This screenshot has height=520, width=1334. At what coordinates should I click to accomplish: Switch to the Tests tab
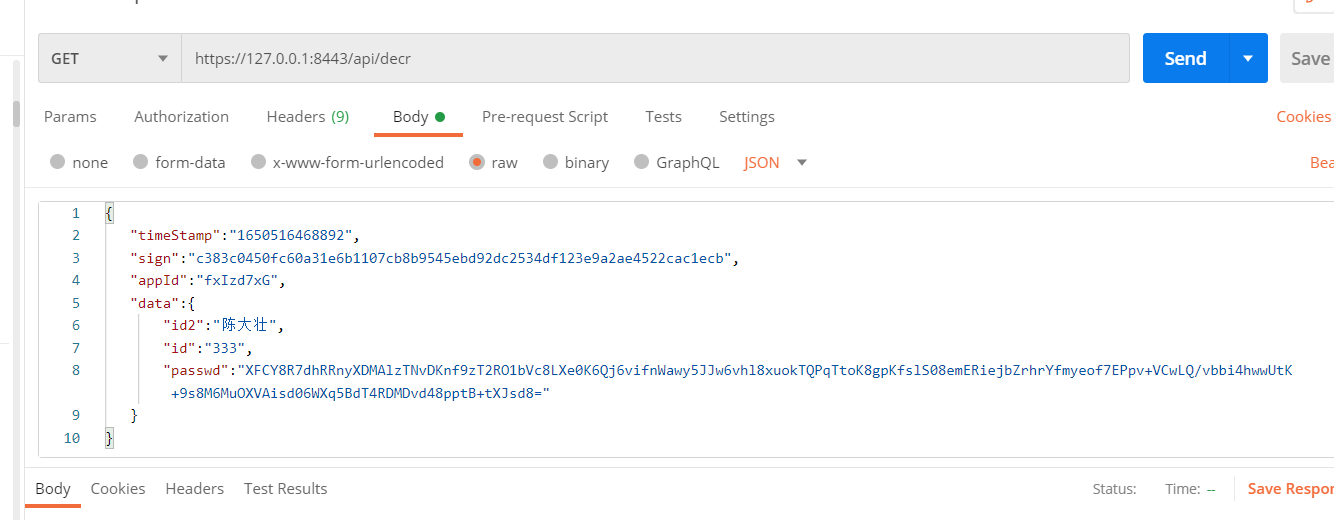[x=663, y=117]
